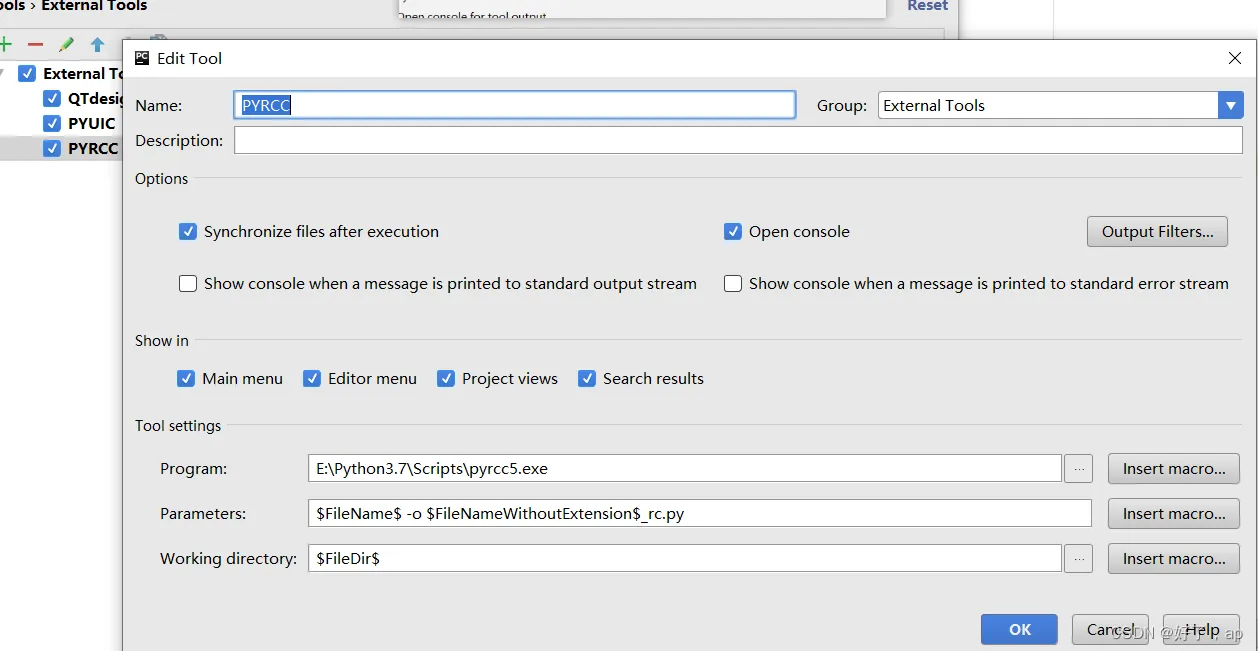Click the pencil edit tool icon
Viewport: 1258px width, 651px height.
(66, 45)
